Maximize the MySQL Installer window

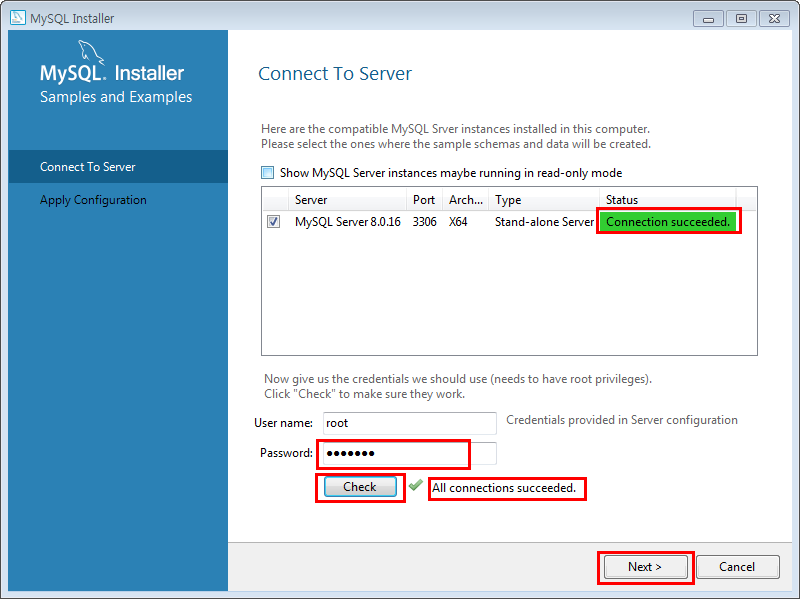coord(741,19)
